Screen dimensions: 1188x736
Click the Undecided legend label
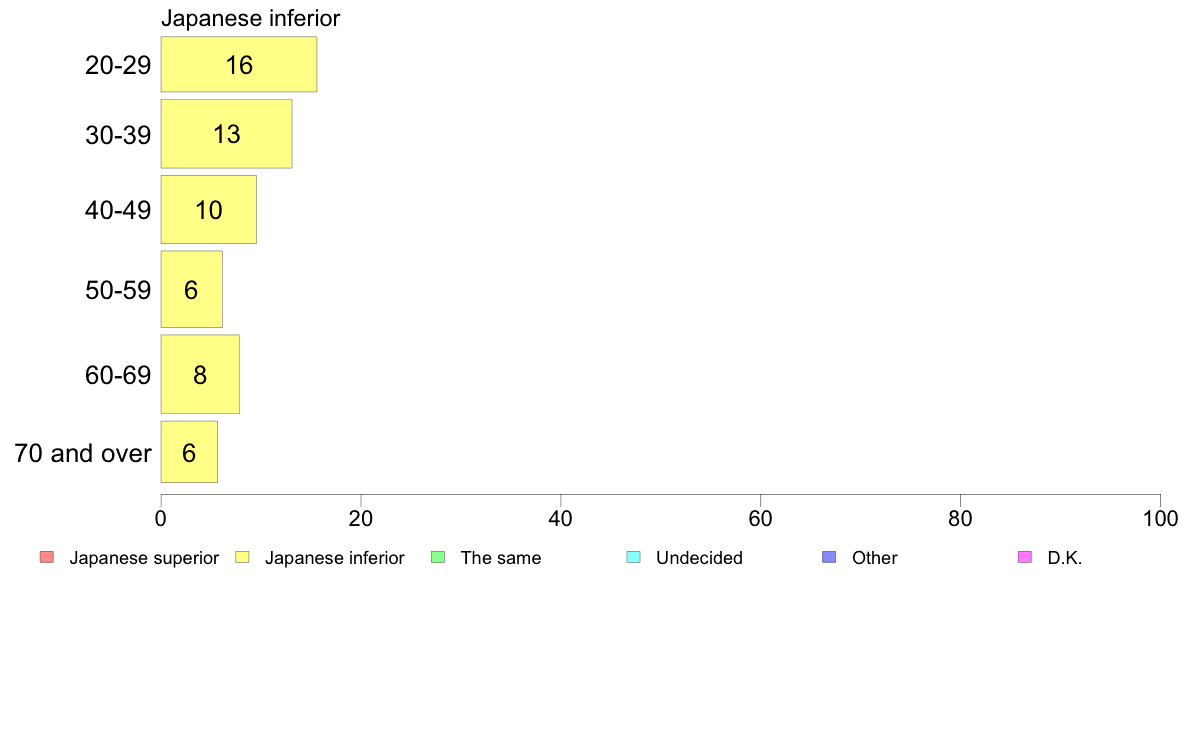[699, 558]
